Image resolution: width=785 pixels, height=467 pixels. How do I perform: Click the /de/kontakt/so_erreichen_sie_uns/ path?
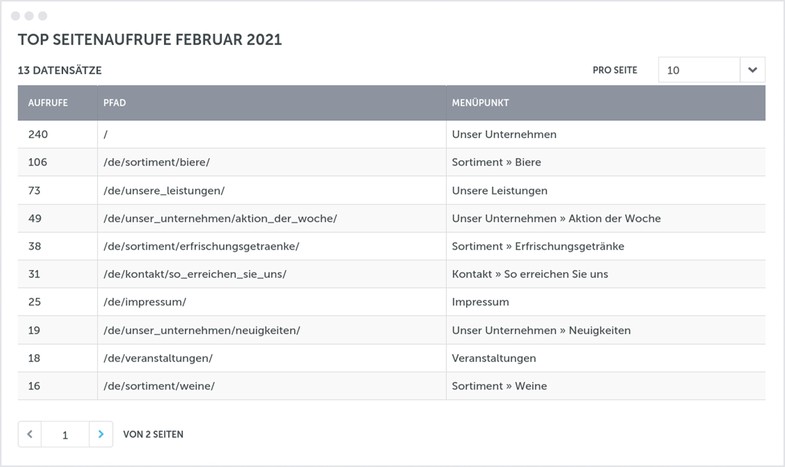194,274
